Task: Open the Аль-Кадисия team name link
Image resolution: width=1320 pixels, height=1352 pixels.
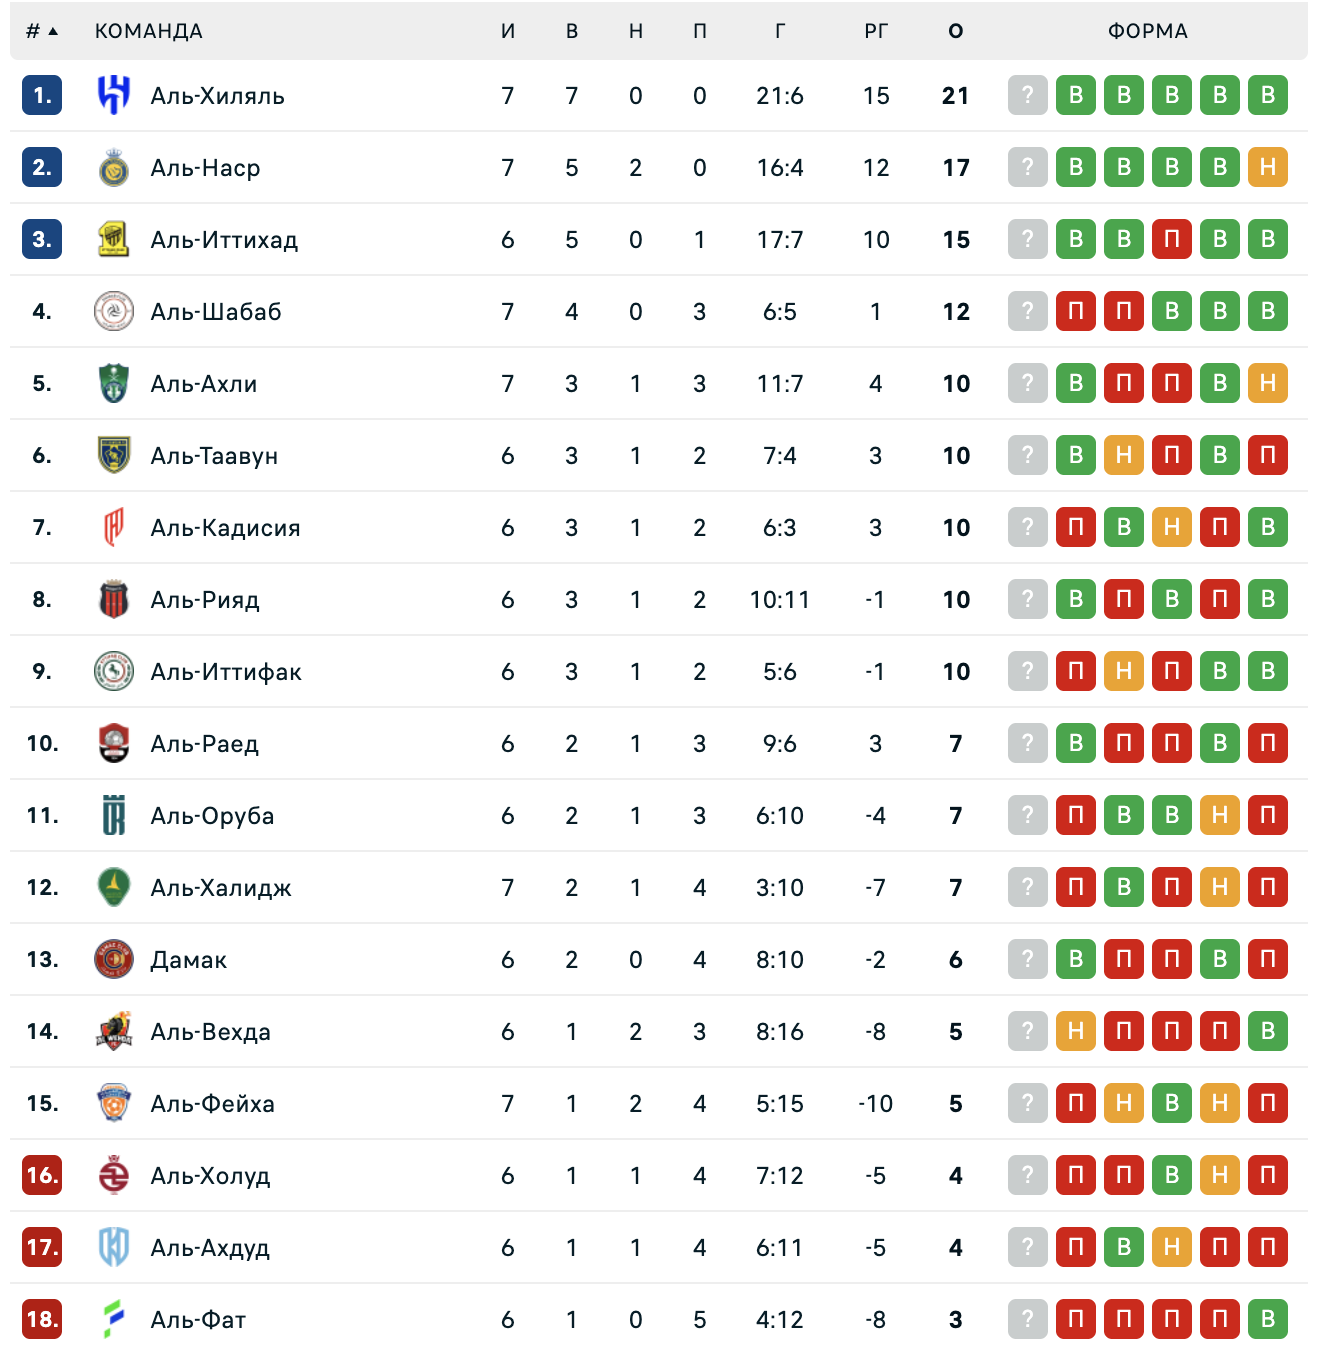Action: (x=225, y=528)
